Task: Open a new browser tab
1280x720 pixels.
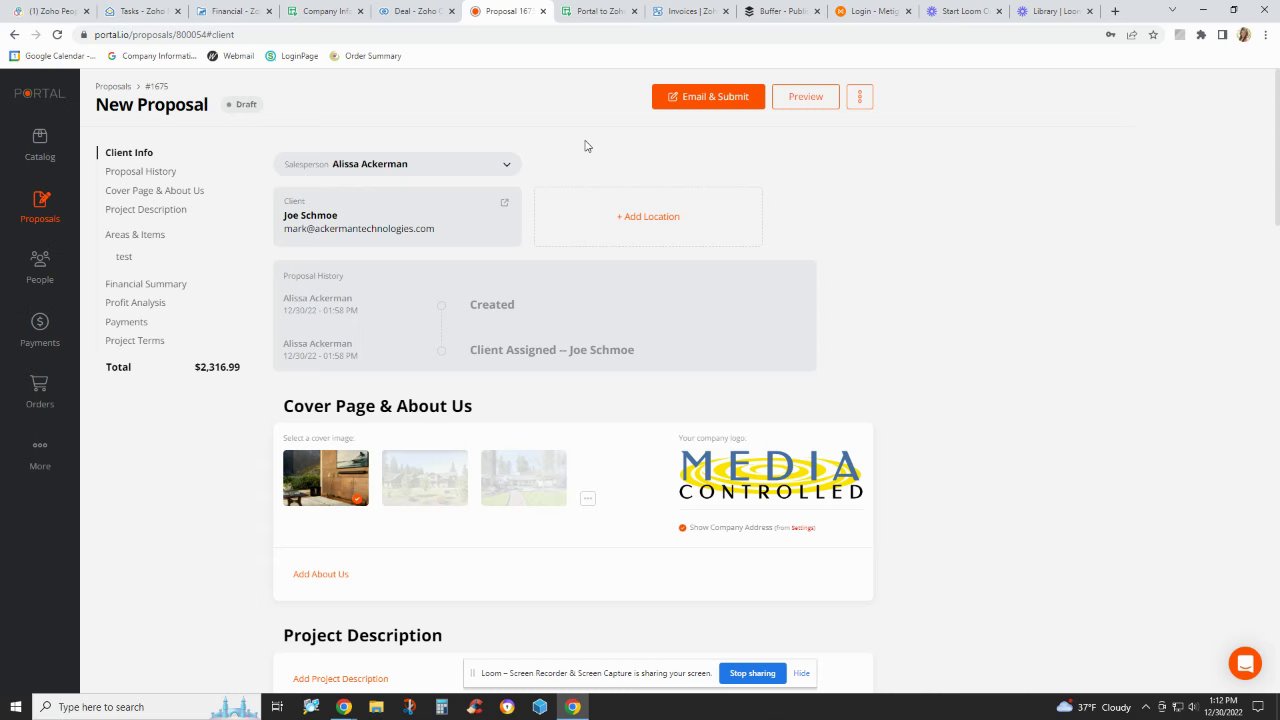Action: pyautogui.click(x=1115, y=11)
